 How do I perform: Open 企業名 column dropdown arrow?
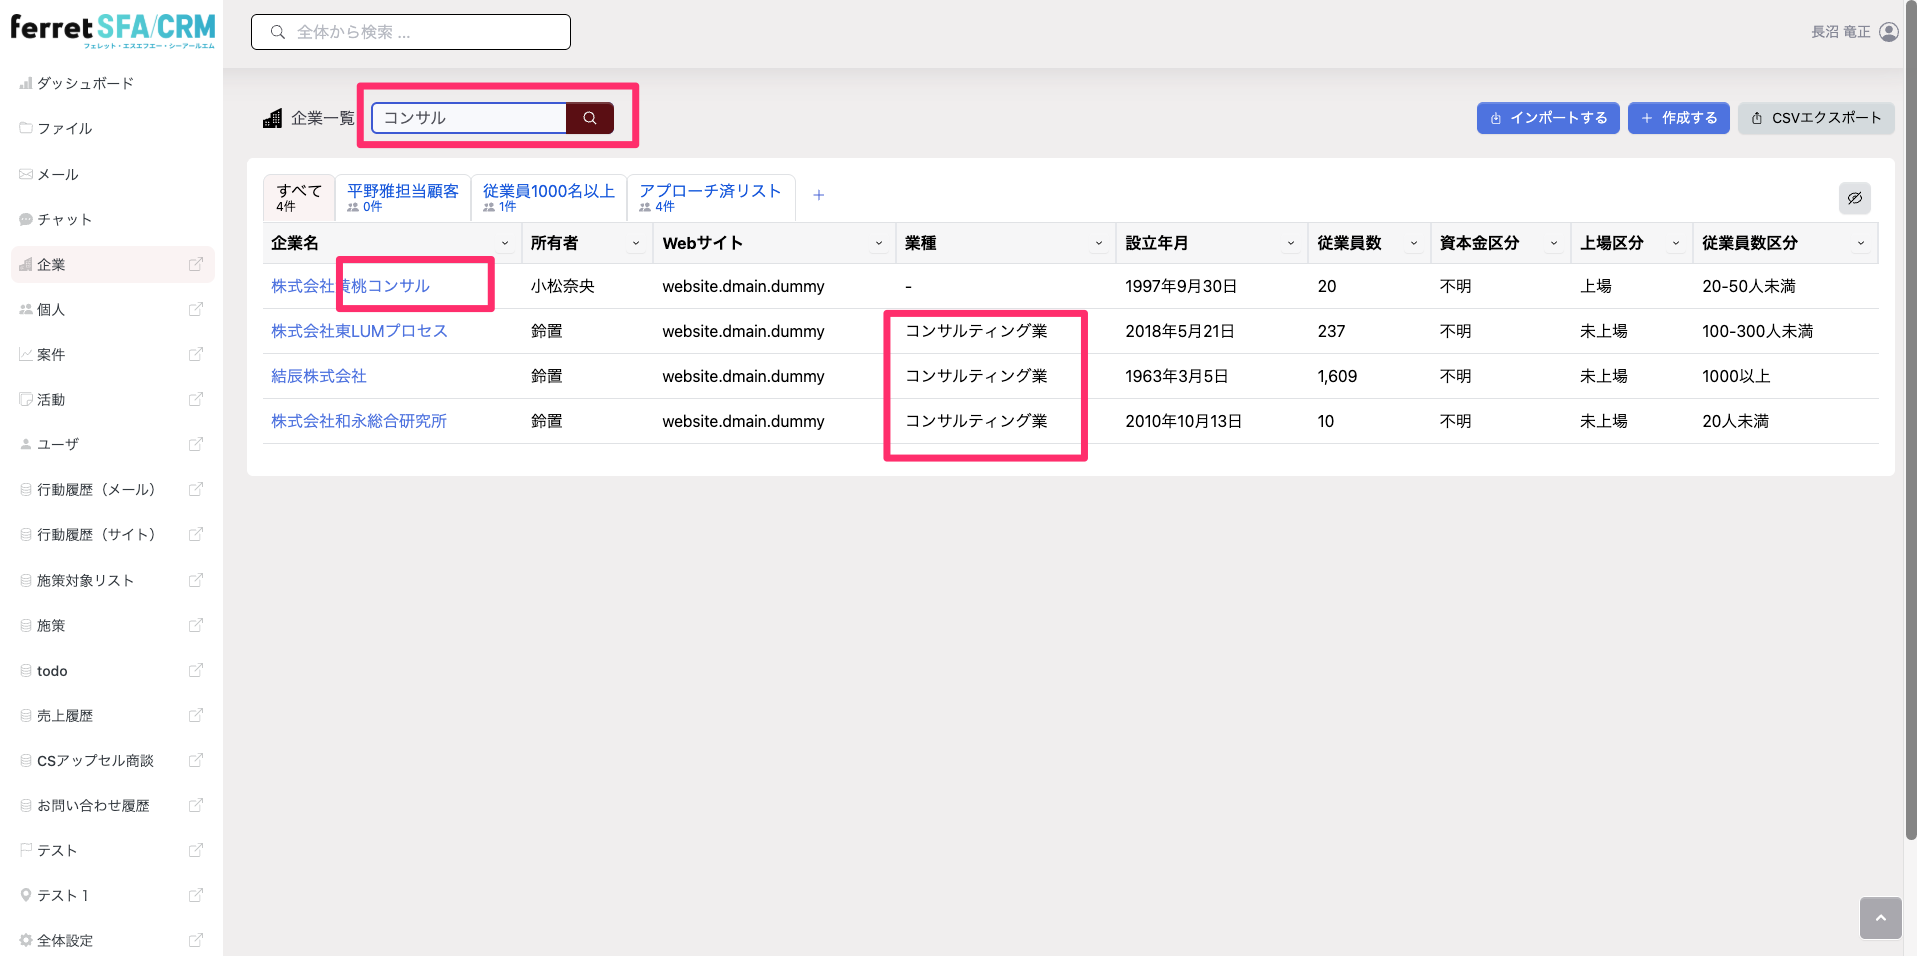coord(505,243)
